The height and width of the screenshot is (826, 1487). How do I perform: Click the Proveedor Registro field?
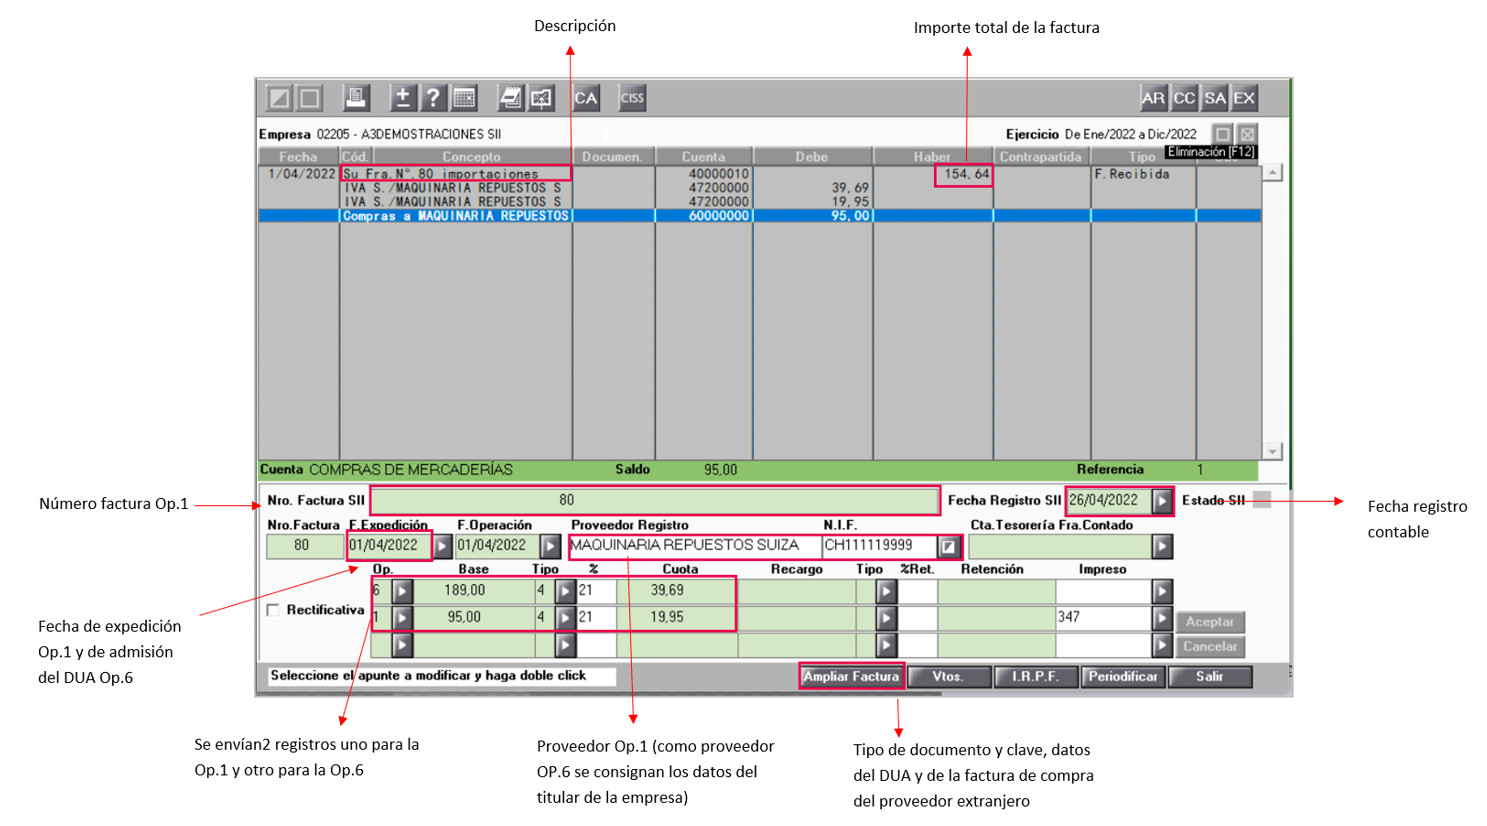click(x=695, y=546)
